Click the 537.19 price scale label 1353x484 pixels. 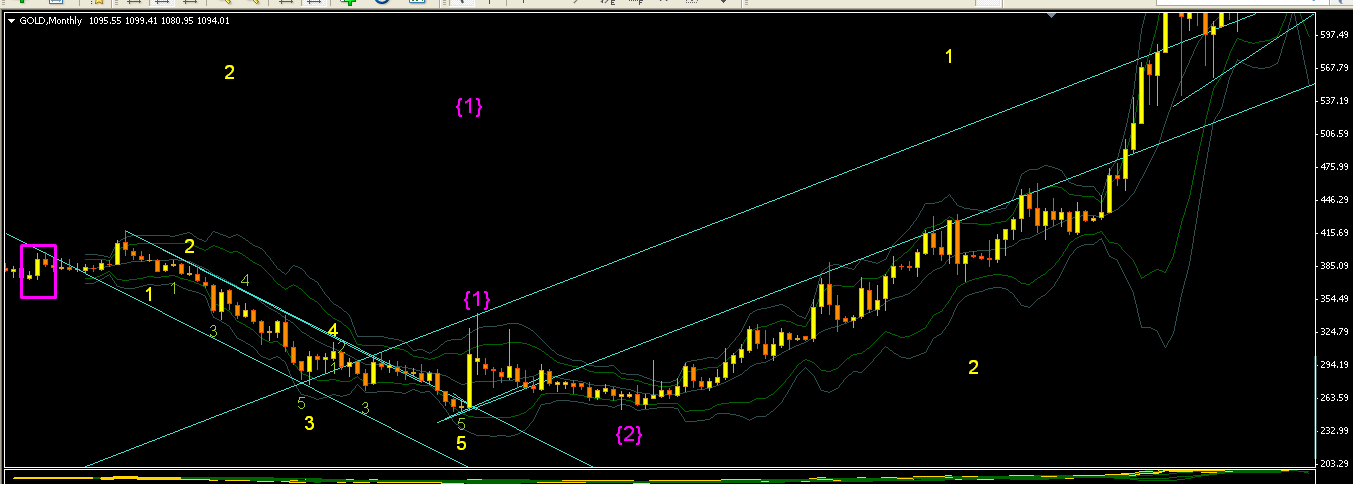pyautogui.click(x=1335, y=101)
